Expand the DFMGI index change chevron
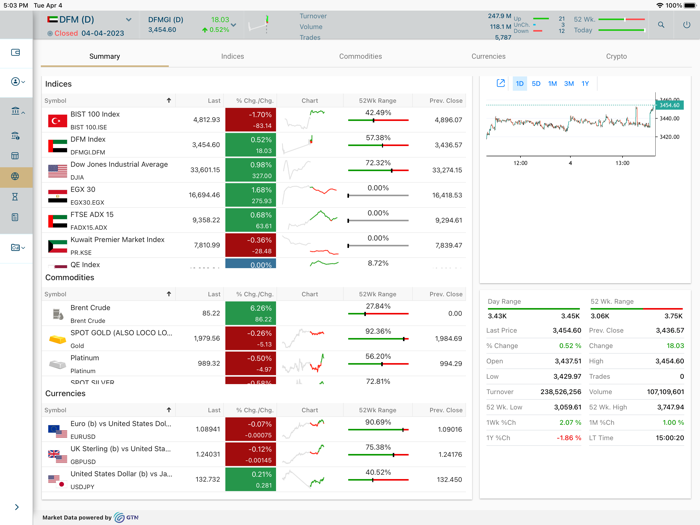 point(233,25)
